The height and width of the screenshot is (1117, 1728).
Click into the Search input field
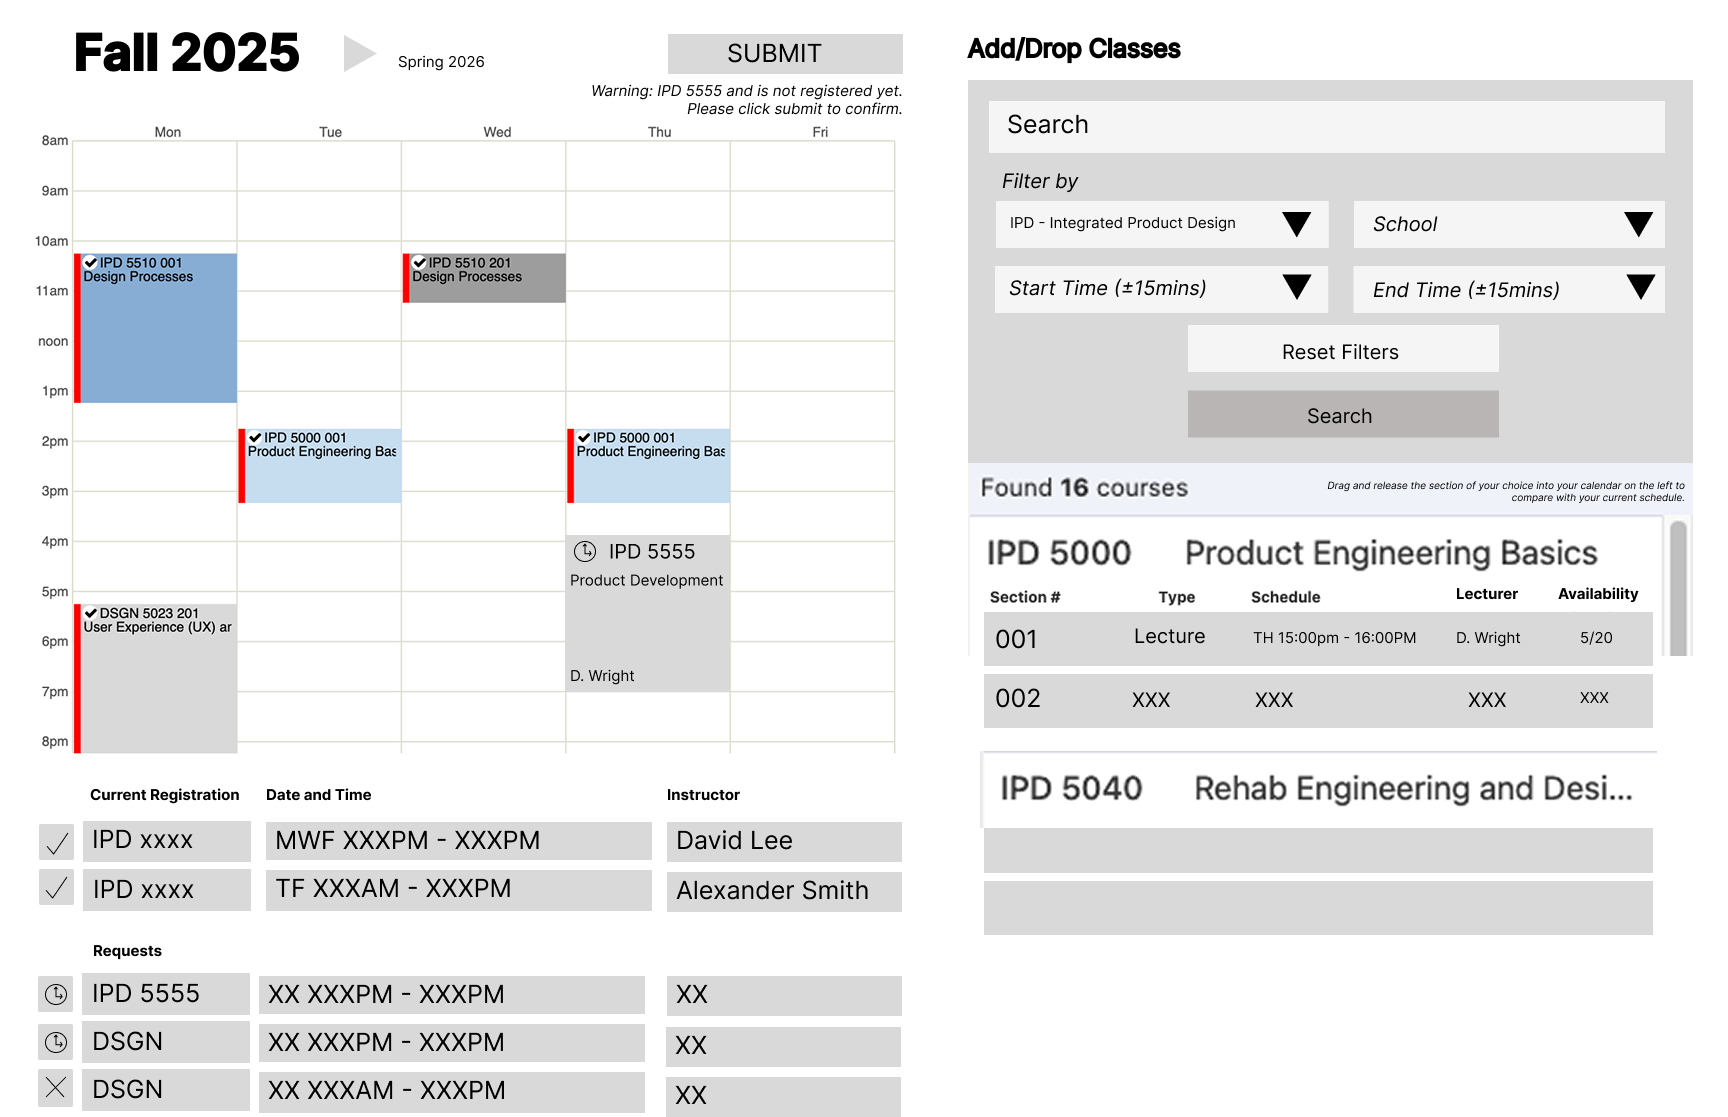1326,126
